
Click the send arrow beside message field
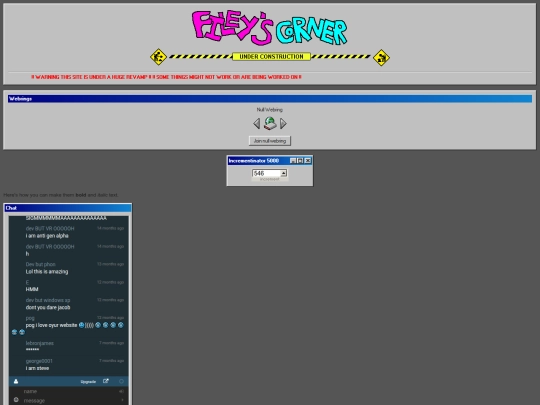(x=122, y=400)
